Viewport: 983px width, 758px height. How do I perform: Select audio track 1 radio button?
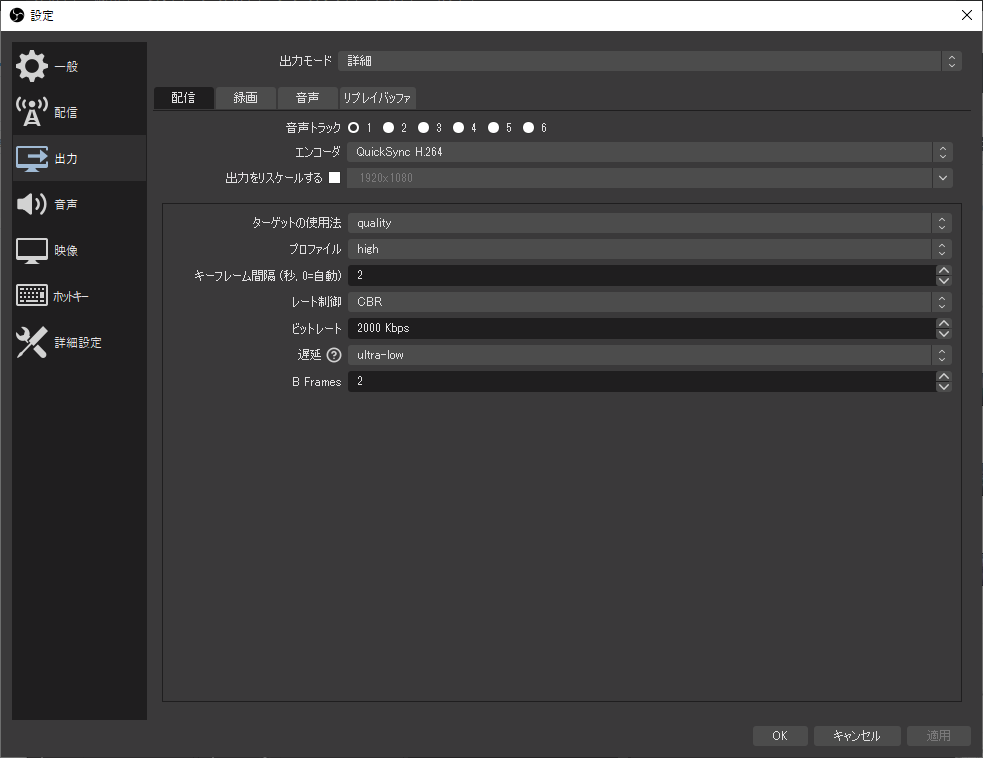pyautogui.click(x=354, y=127)
